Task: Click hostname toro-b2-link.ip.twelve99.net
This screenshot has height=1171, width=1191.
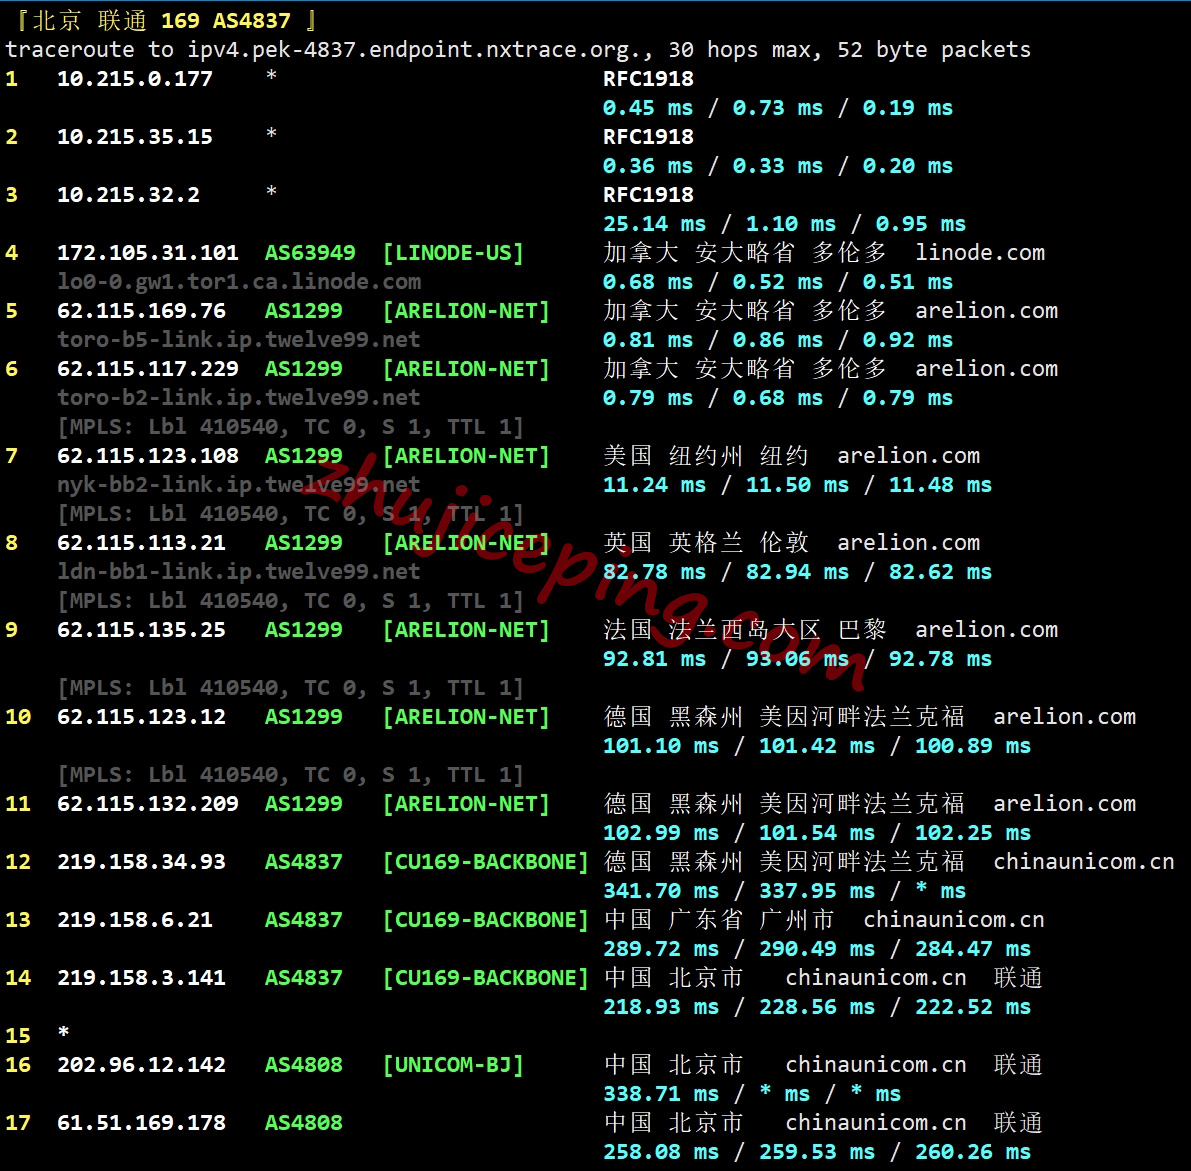Action: coord(239,397)
